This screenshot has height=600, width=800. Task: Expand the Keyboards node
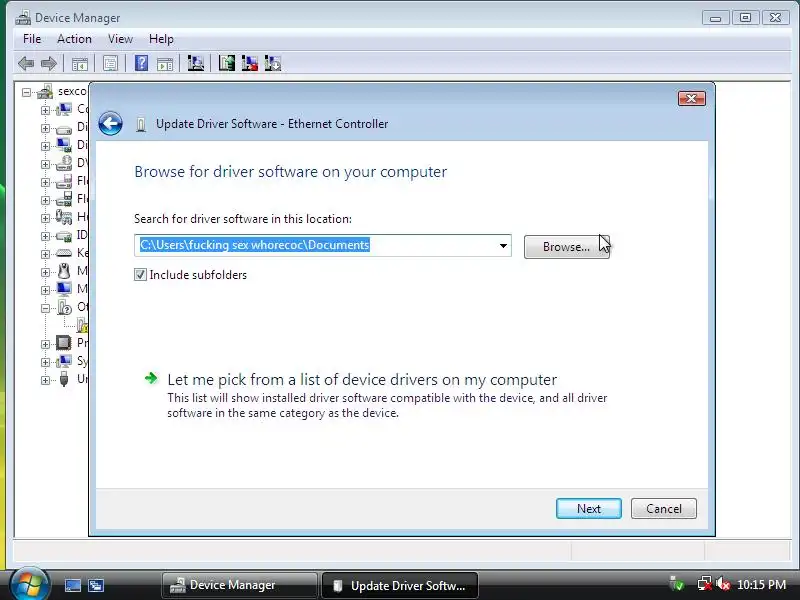[45, 254]
